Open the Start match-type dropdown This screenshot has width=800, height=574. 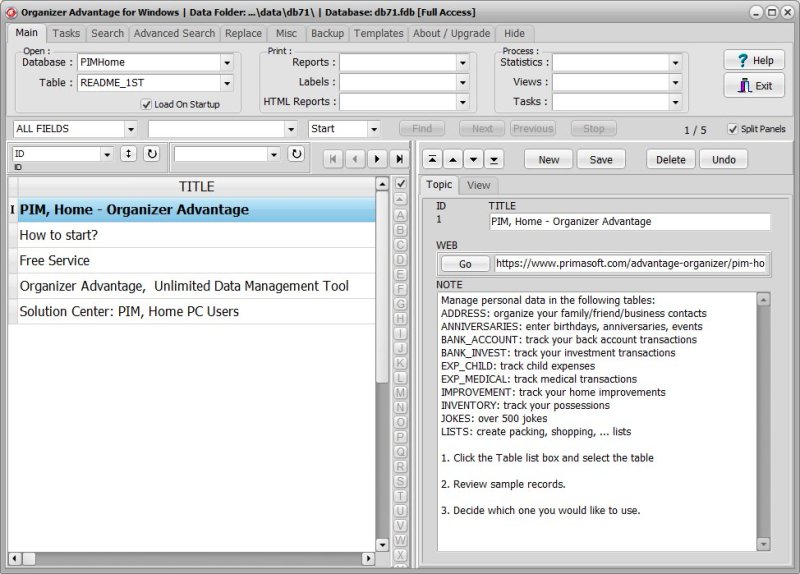click(374, 129)
